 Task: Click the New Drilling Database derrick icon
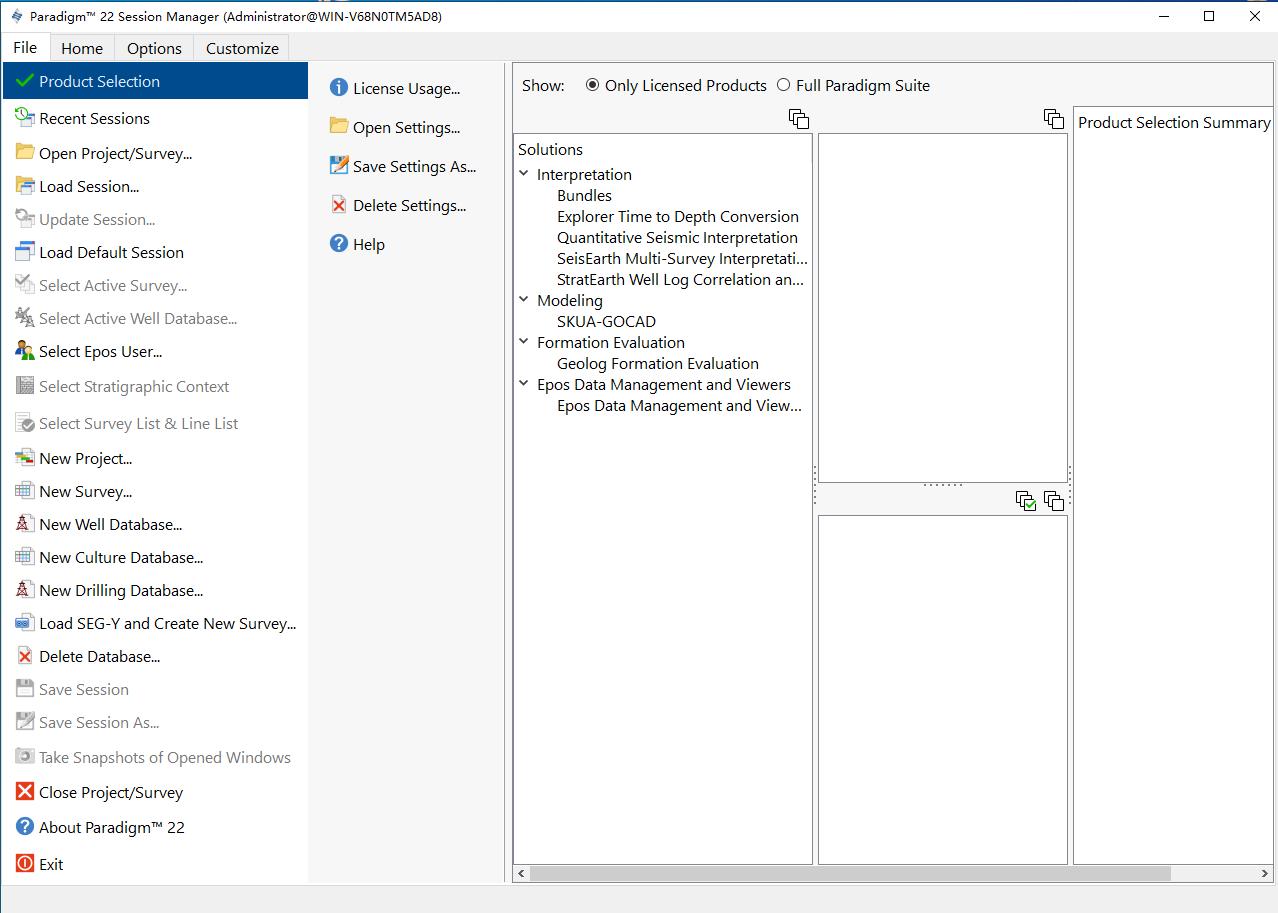25,590
